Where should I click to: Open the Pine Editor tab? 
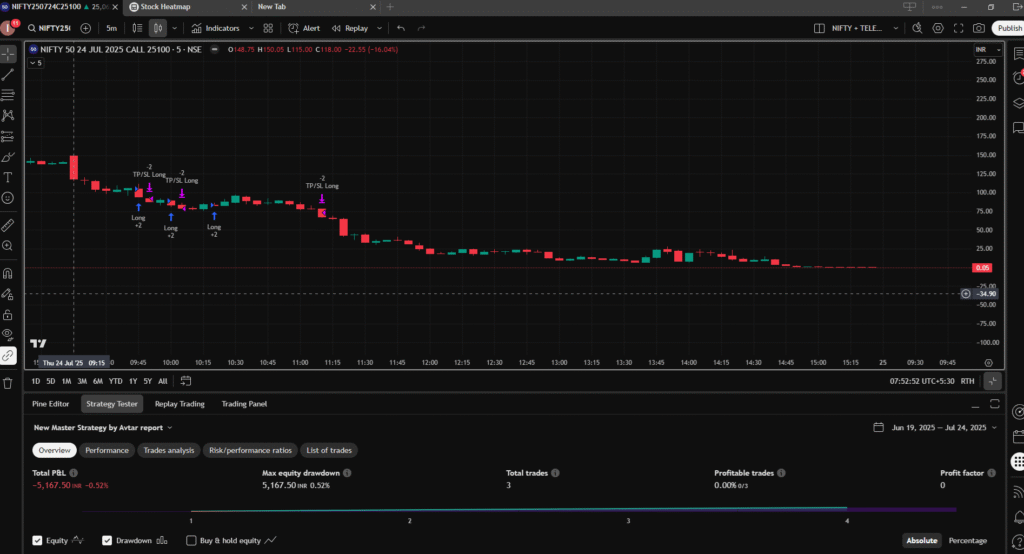(x=50, y=404)
